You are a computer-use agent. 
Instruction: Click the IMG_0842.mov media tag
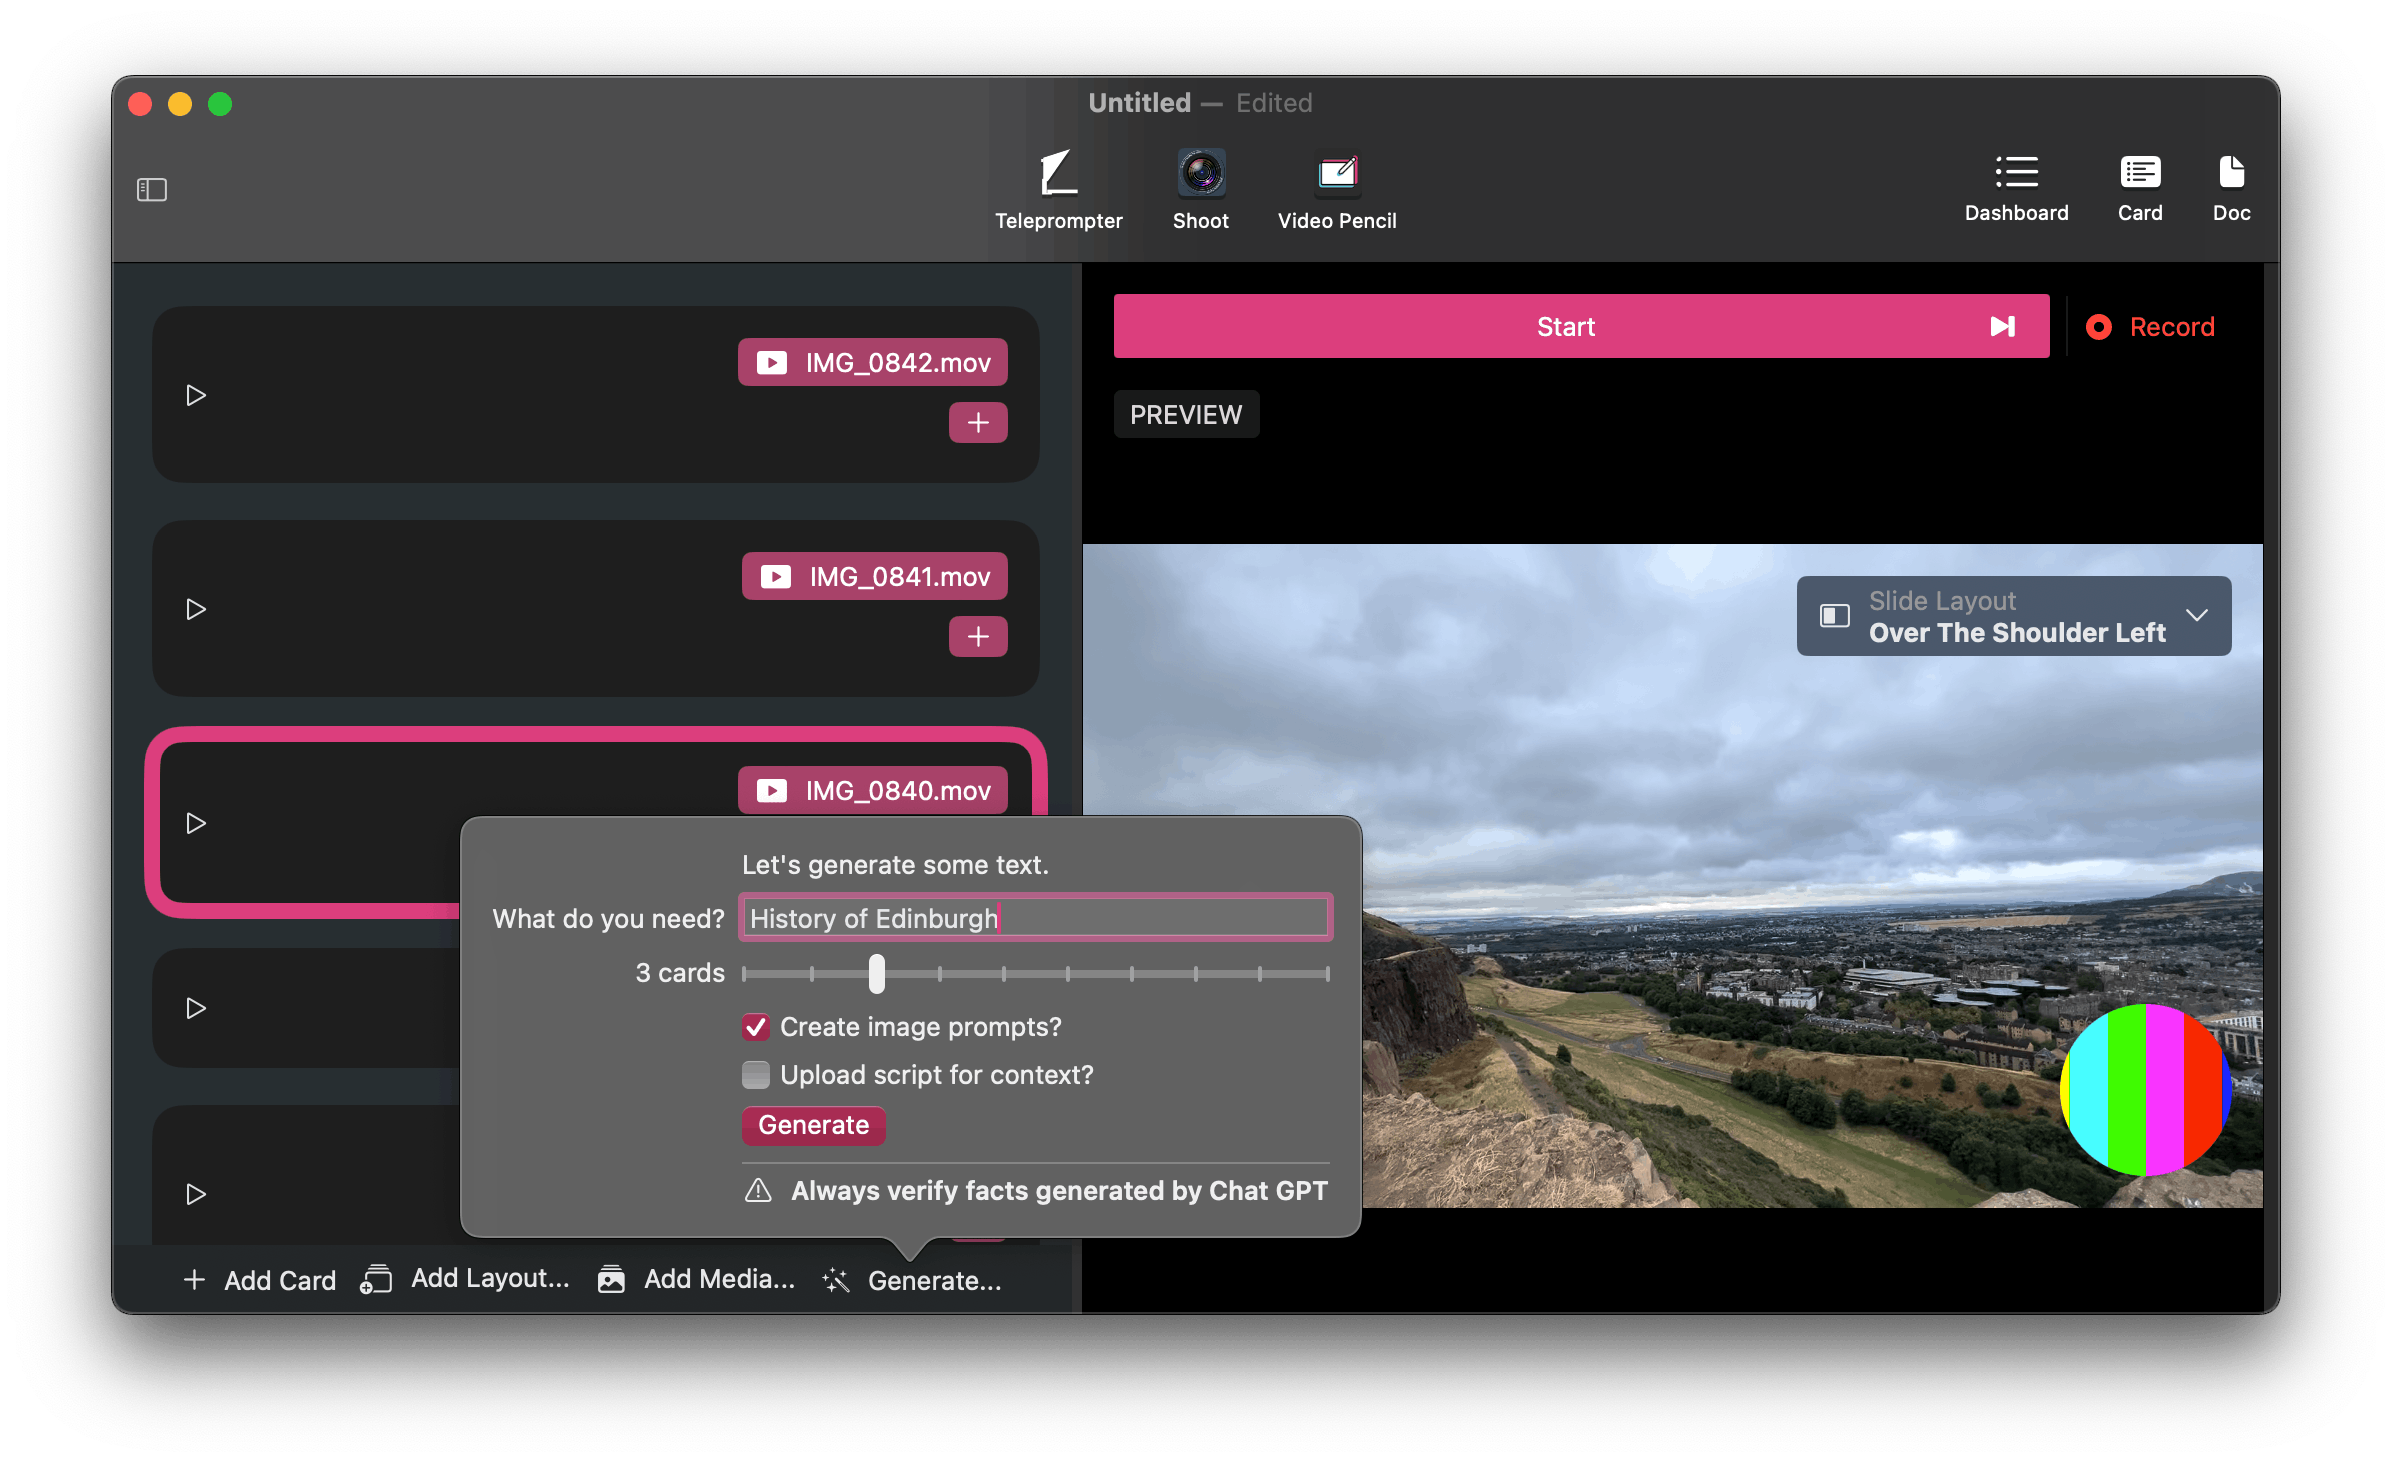pyautogui.click(x=872, y=362)
